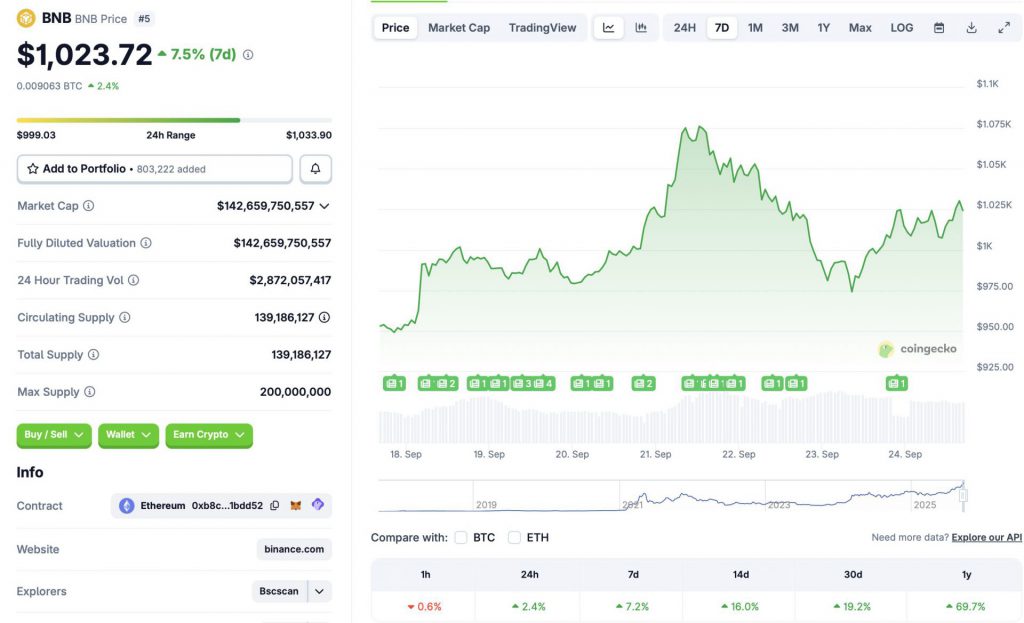Image resolution: width=1024 pixels, height=623 pixels.
Task: Open Max Supply info icon
Action: (x=90, y=392)
